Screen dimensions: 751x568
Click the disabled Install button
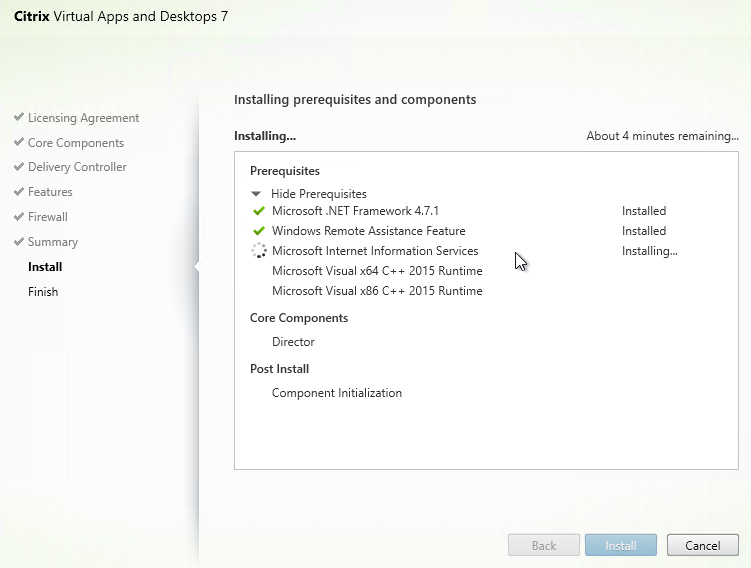click(620, 546)
